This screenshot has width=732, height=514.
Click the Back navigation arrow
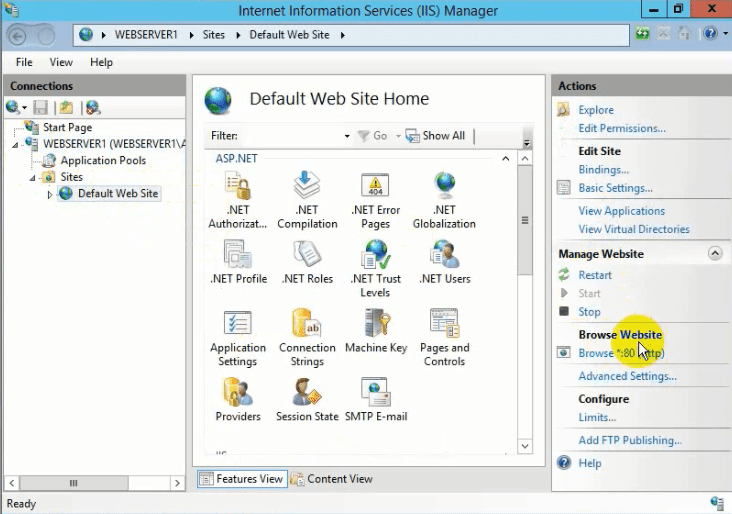(18, 36)
